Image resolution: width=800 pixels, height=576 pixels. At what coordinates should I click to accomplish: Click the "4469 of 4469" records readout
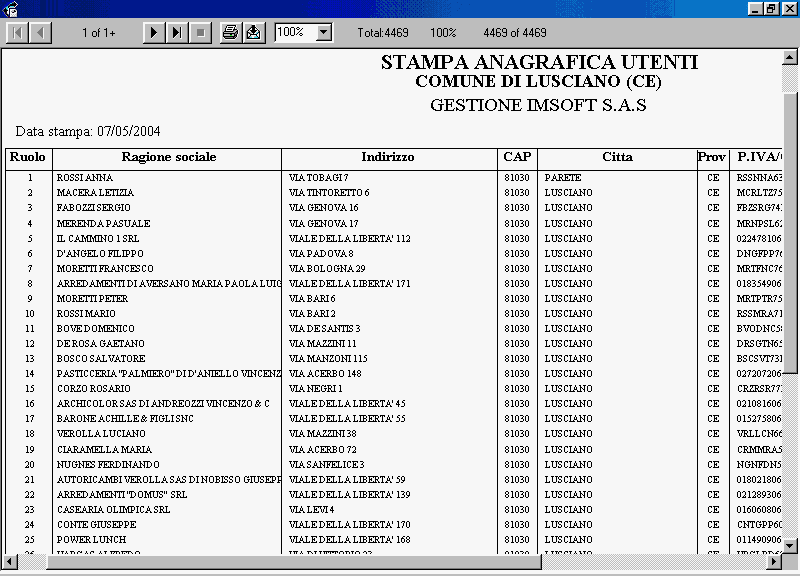tap(515, 33)
